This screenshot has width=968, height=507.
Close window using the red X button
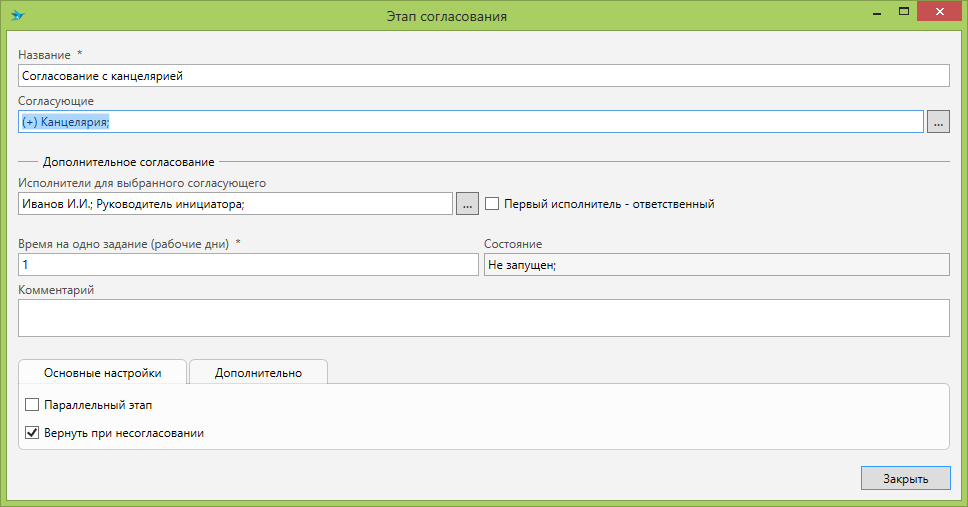[938, 12]
